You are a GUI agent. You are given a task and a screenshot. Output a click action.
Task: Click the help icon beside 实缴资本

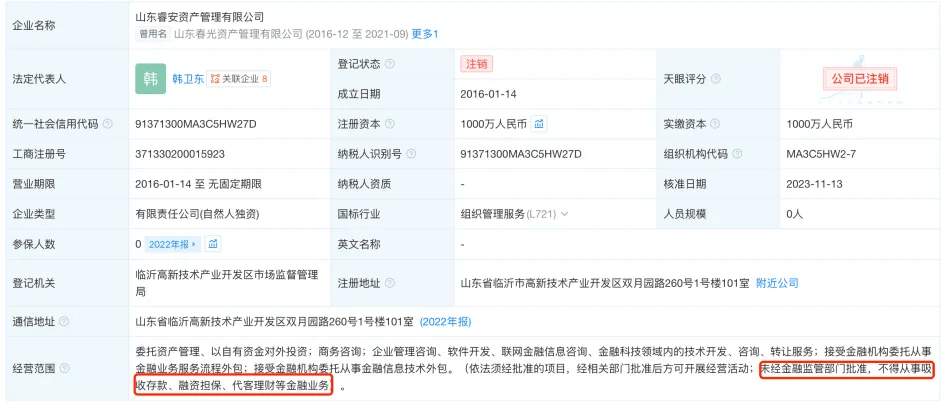click(715, 124)
